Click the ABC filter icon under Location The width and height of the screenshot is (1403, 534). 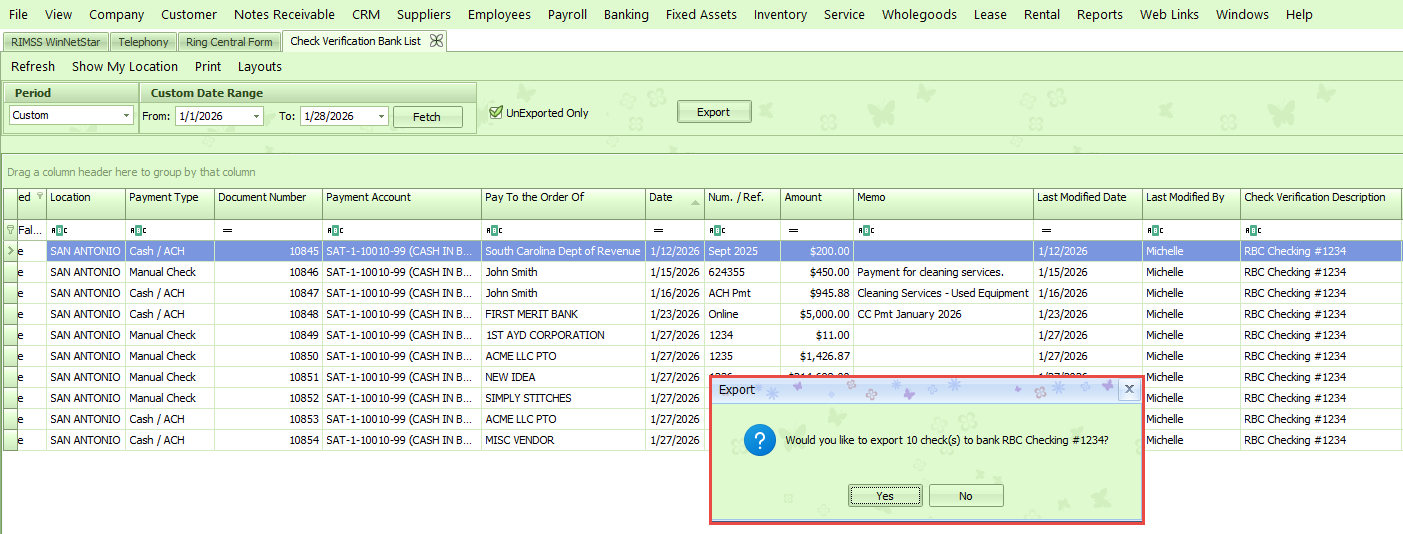pyautogui.click(x=58, y=230)
